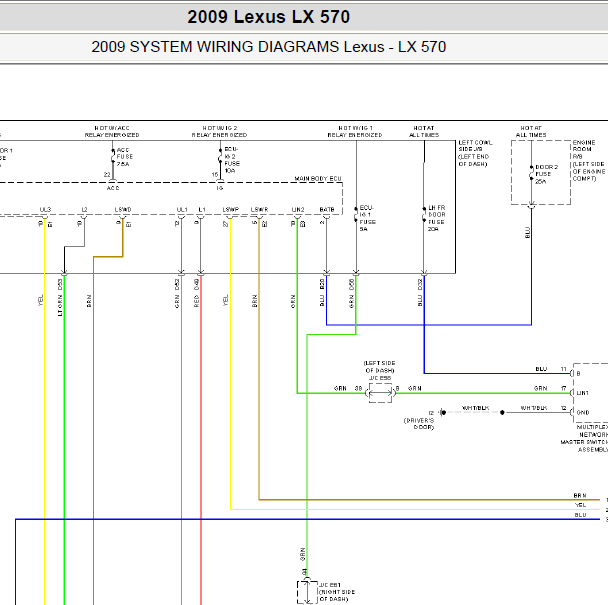The height and width of the screenshot is (605, 608).
Task: Click vertical 'BLU' label below DOOR 2 fuse
Action: (527, 233)
